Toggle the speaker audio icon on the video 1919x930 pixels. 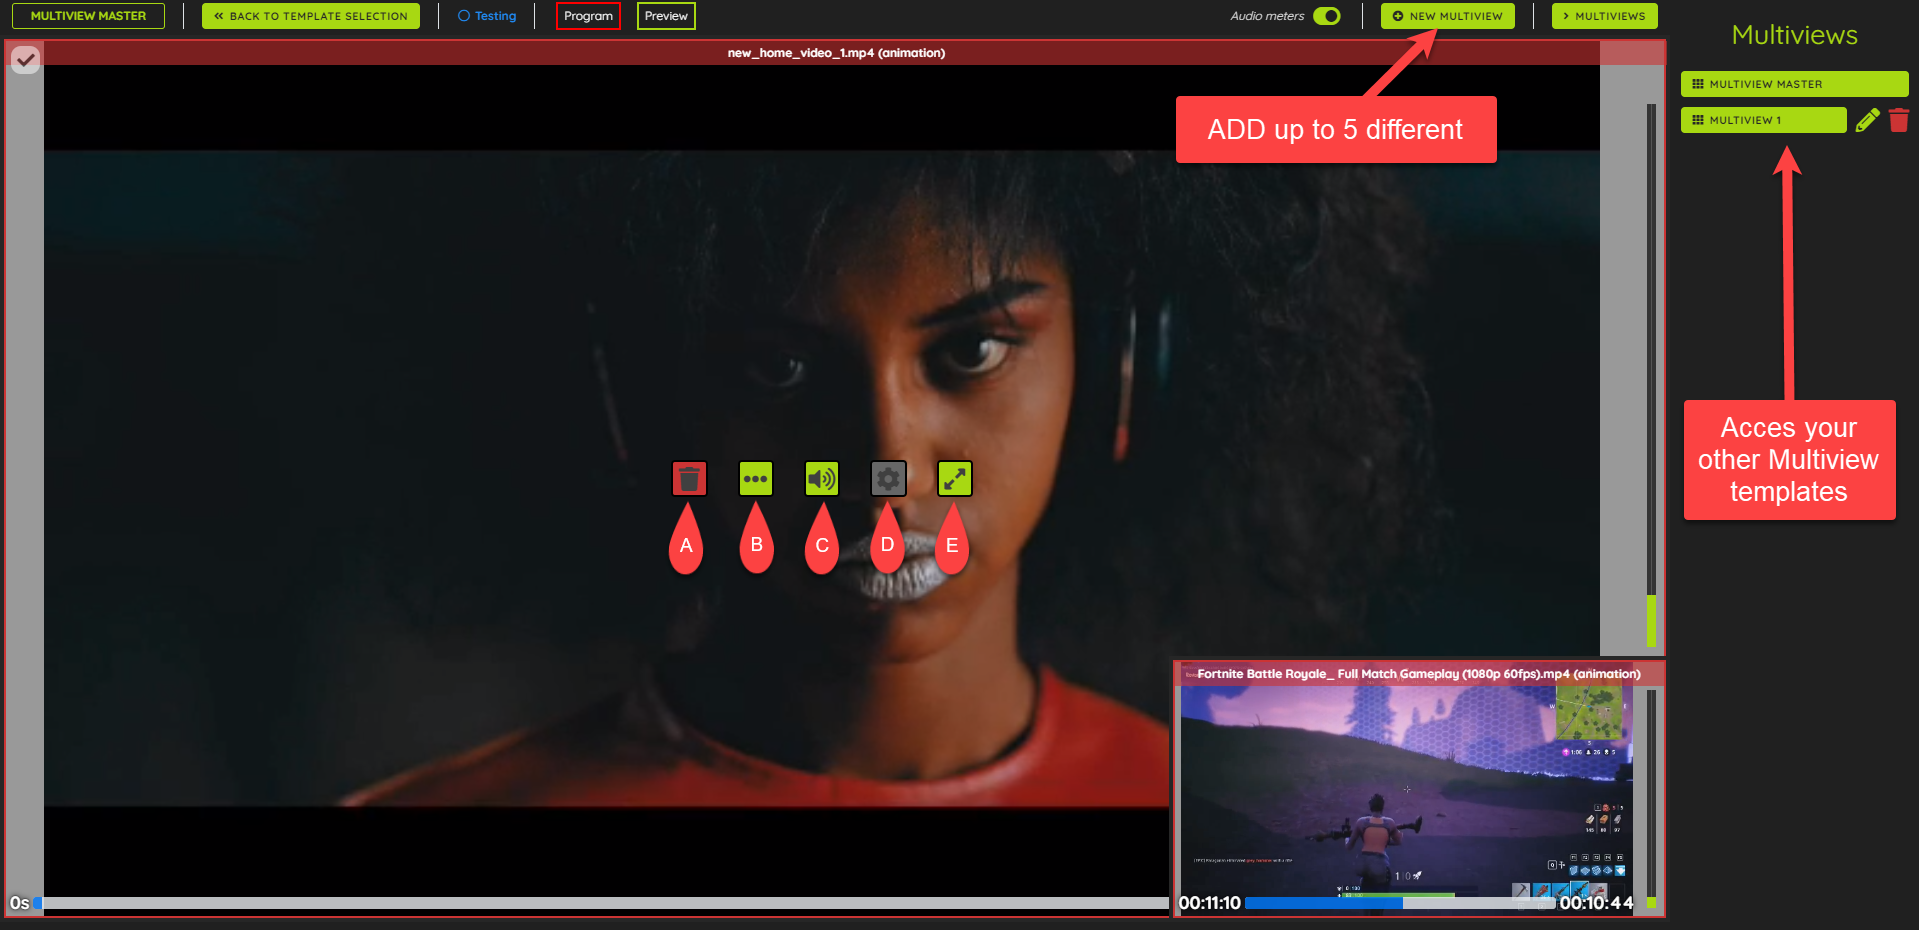(x=821, y=479)
